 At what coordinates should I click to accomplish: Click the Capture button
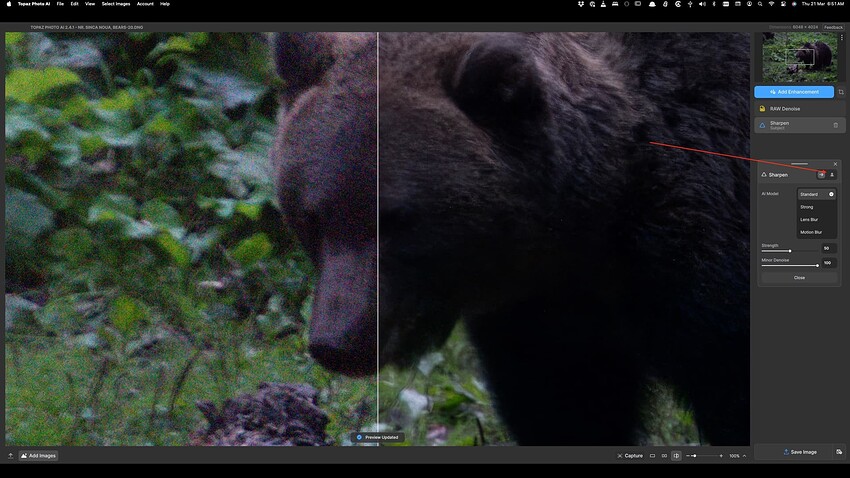click(630, 456)
